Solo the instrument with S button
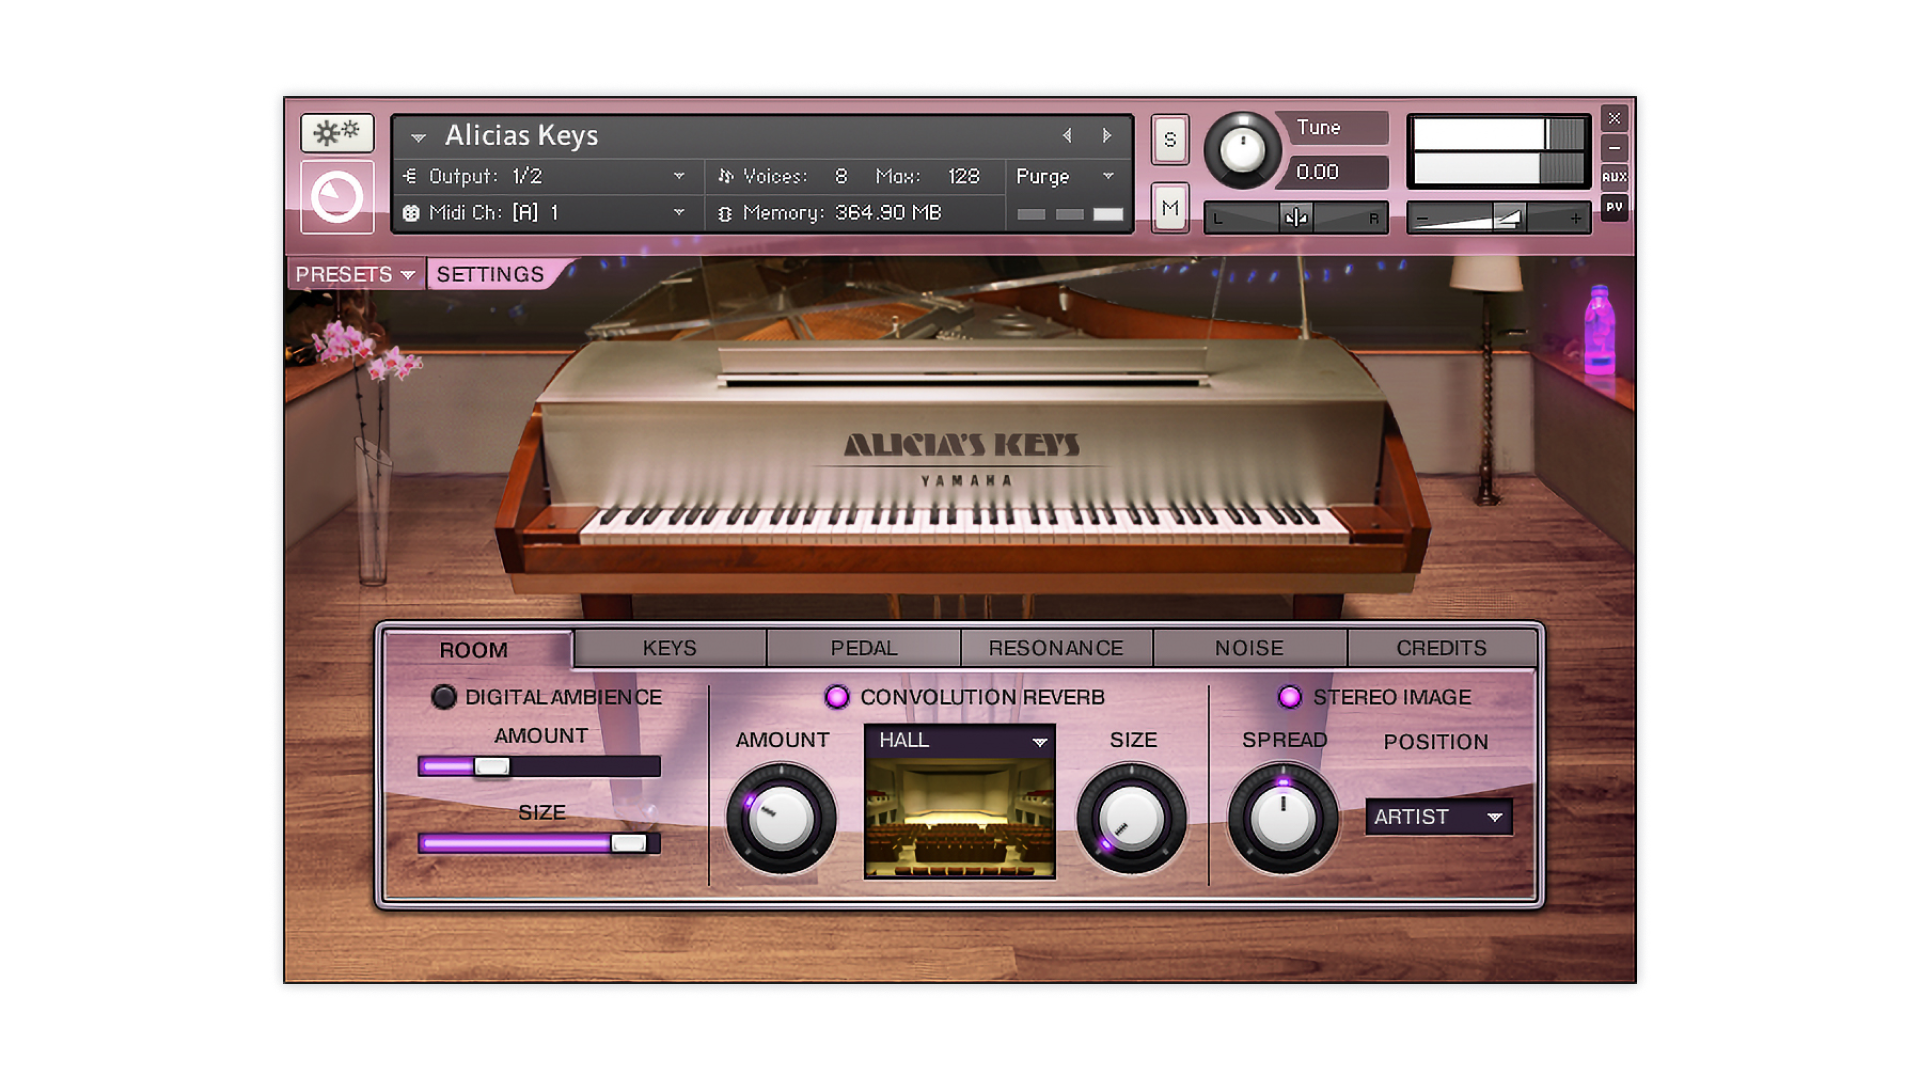The image size is (1920, 1080). pyautogui.click(x=1170, y=139)
